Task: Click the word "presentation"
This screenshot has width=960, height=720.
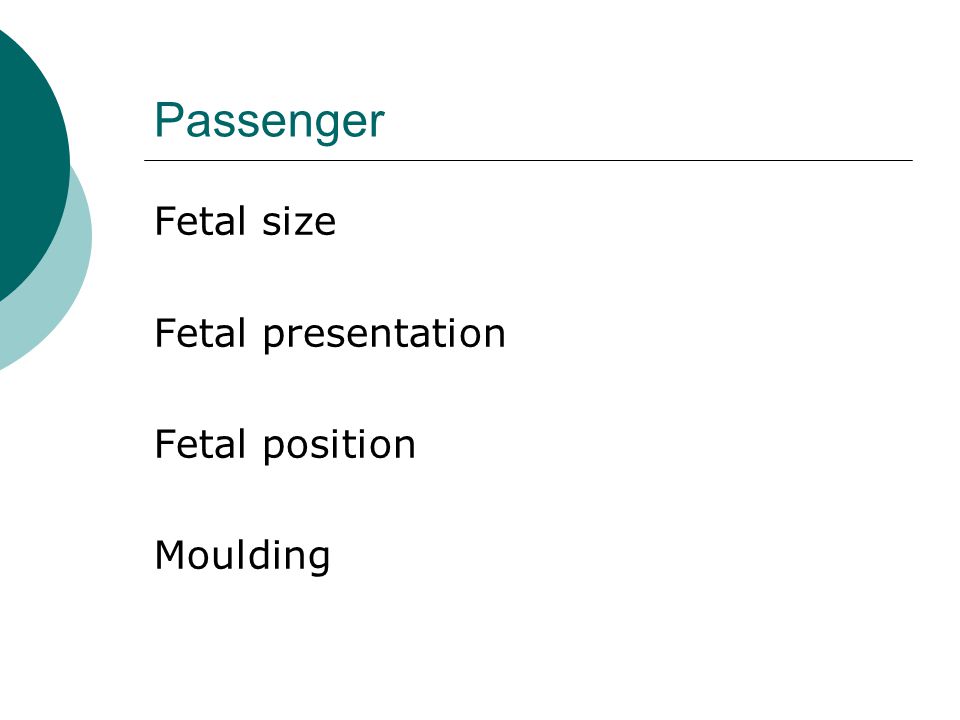Action: point(384,336)
